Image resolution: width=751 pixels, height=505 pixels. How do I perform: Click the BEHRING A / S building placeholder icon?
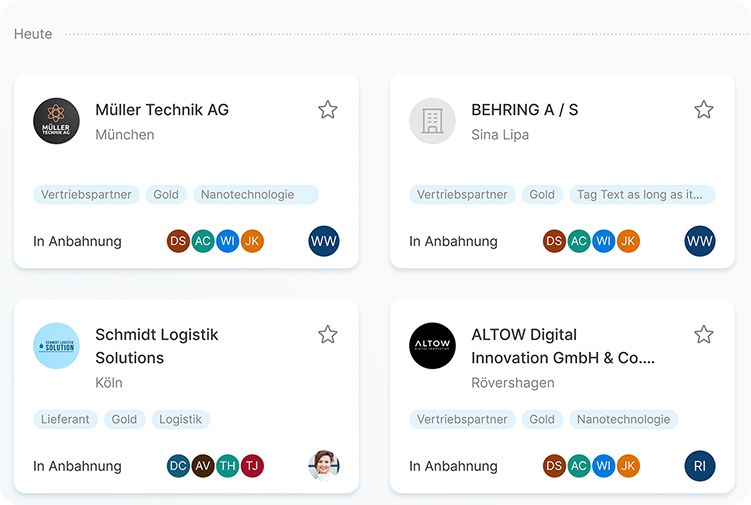432,121
